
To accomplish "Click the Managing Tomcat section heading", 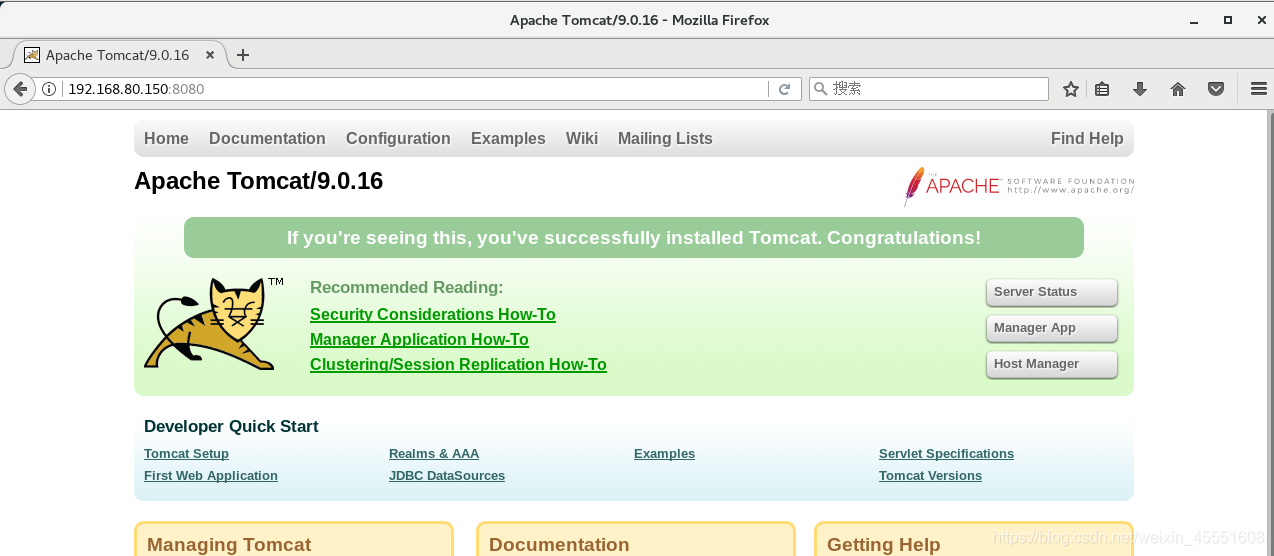I will [x=229, y=545].
